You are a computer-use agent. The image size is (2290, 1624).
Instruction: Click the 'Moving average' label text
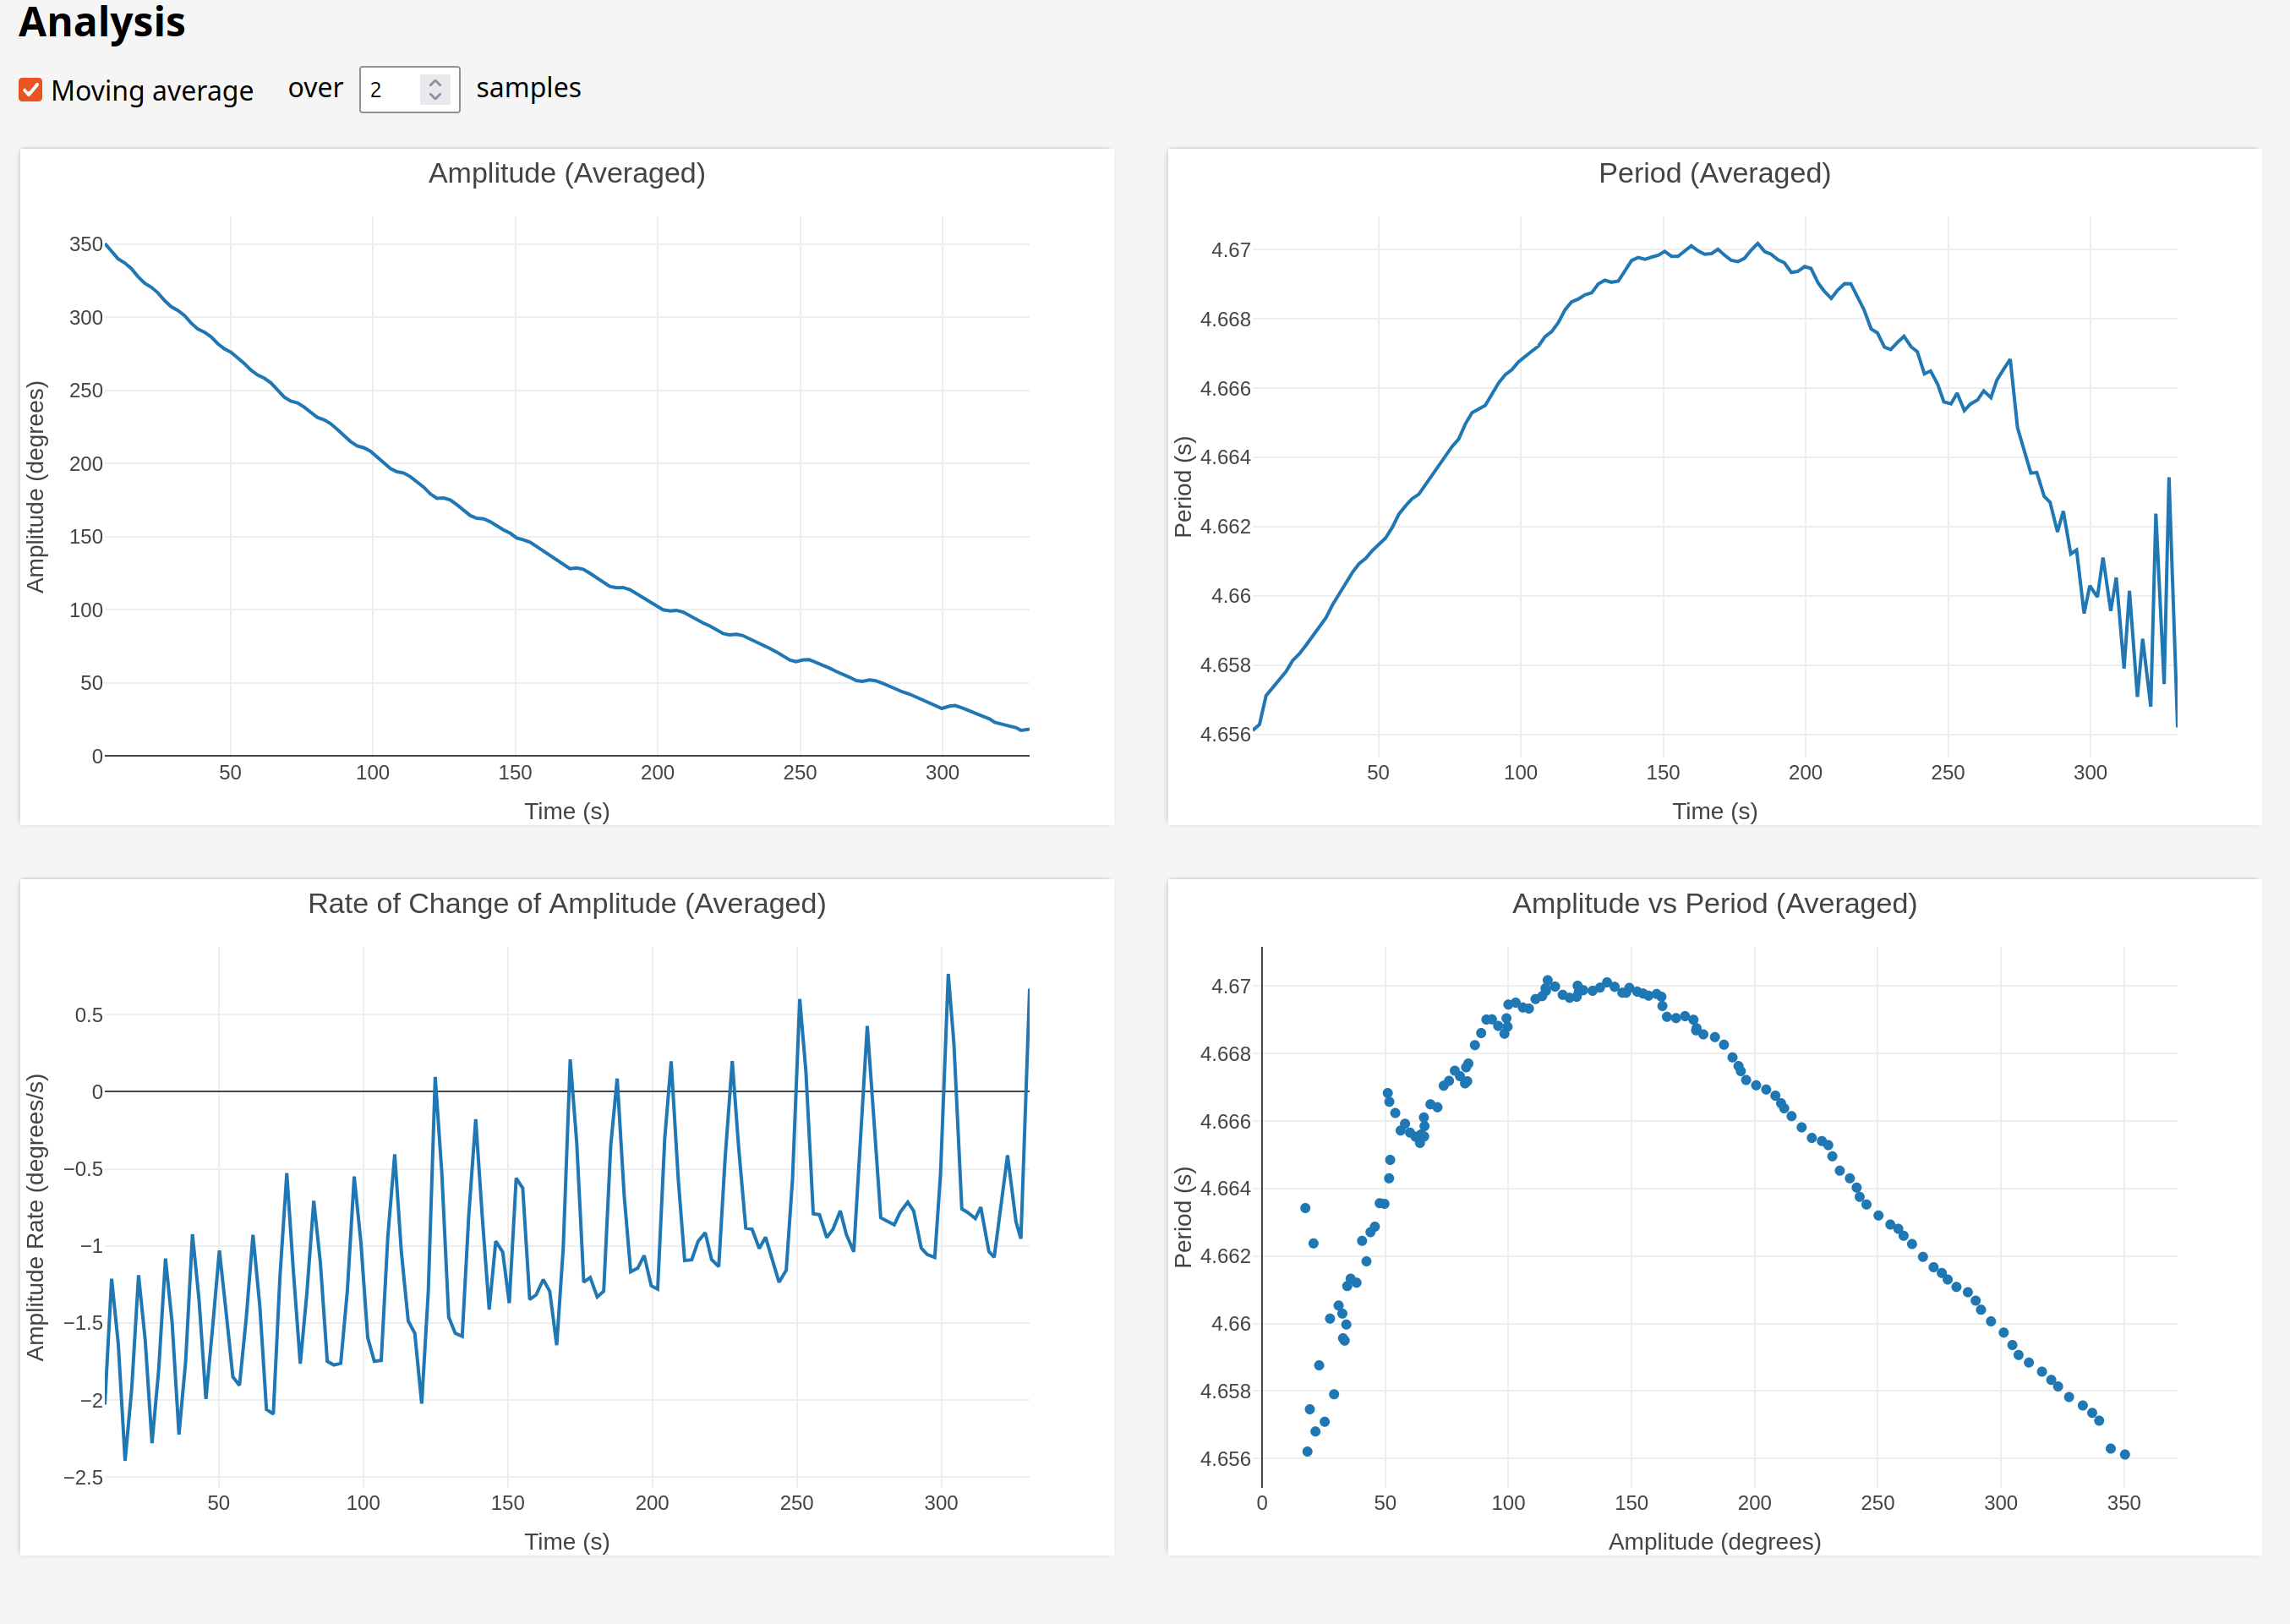click(x=152, y=91)
